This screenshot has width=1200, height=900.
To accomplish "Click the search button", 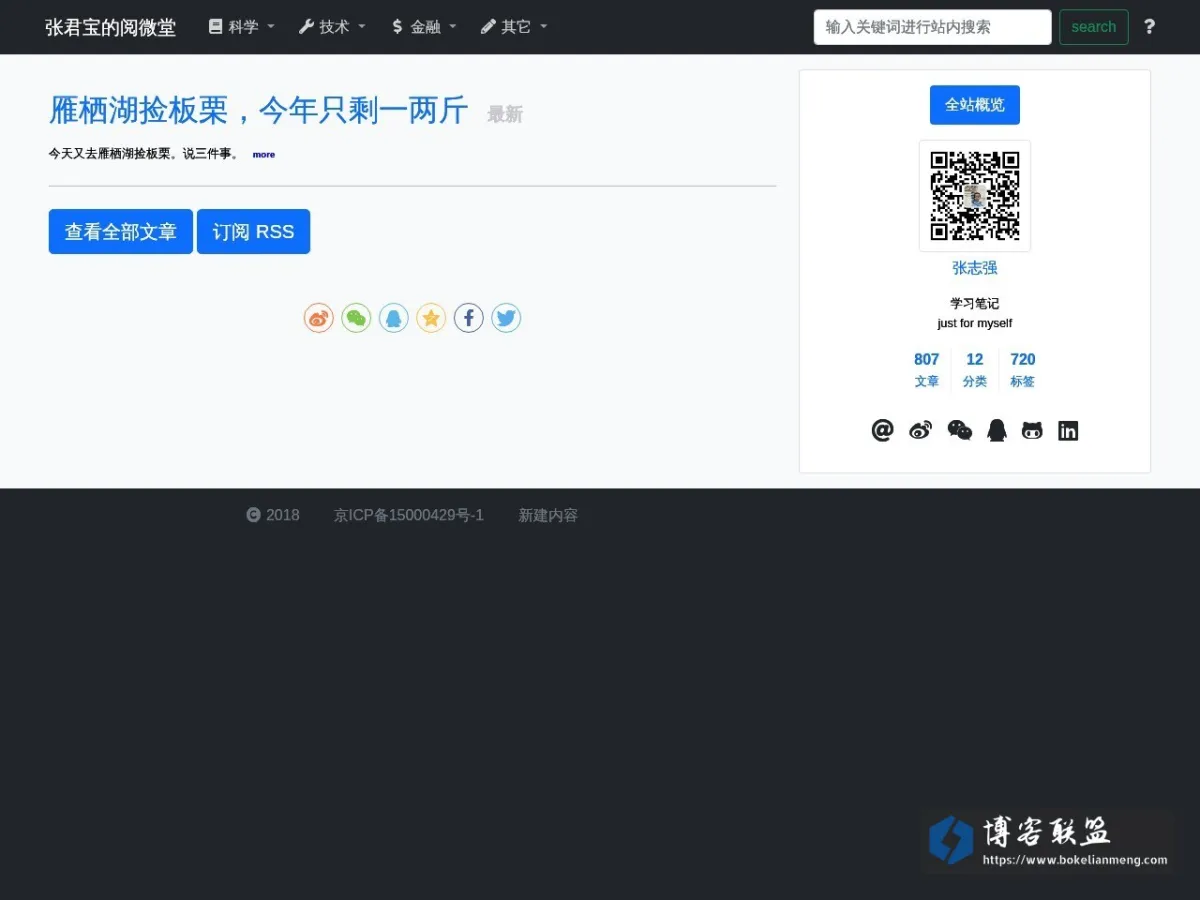I will [1094, 27].
